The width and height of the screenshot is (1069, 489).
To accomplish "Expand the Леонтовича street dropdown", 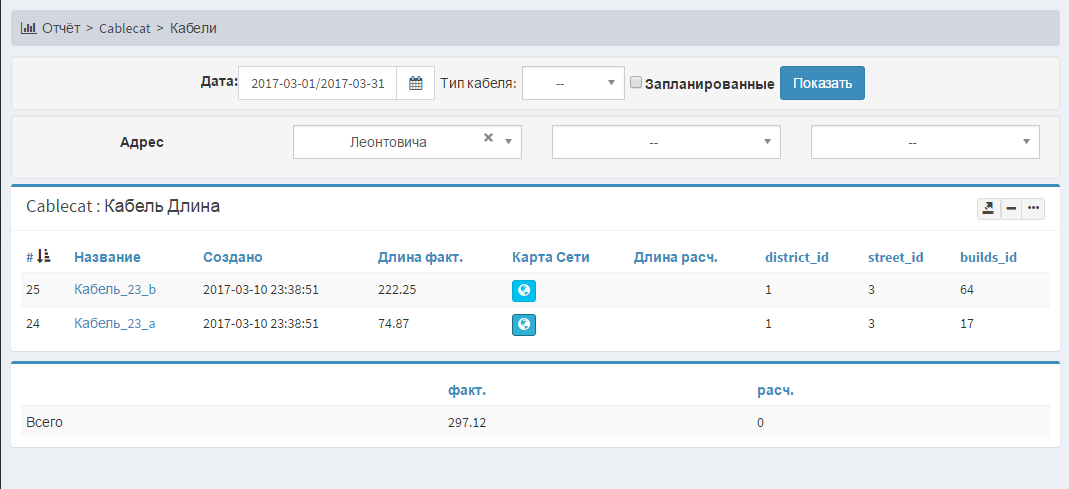I will coord(509,142).
